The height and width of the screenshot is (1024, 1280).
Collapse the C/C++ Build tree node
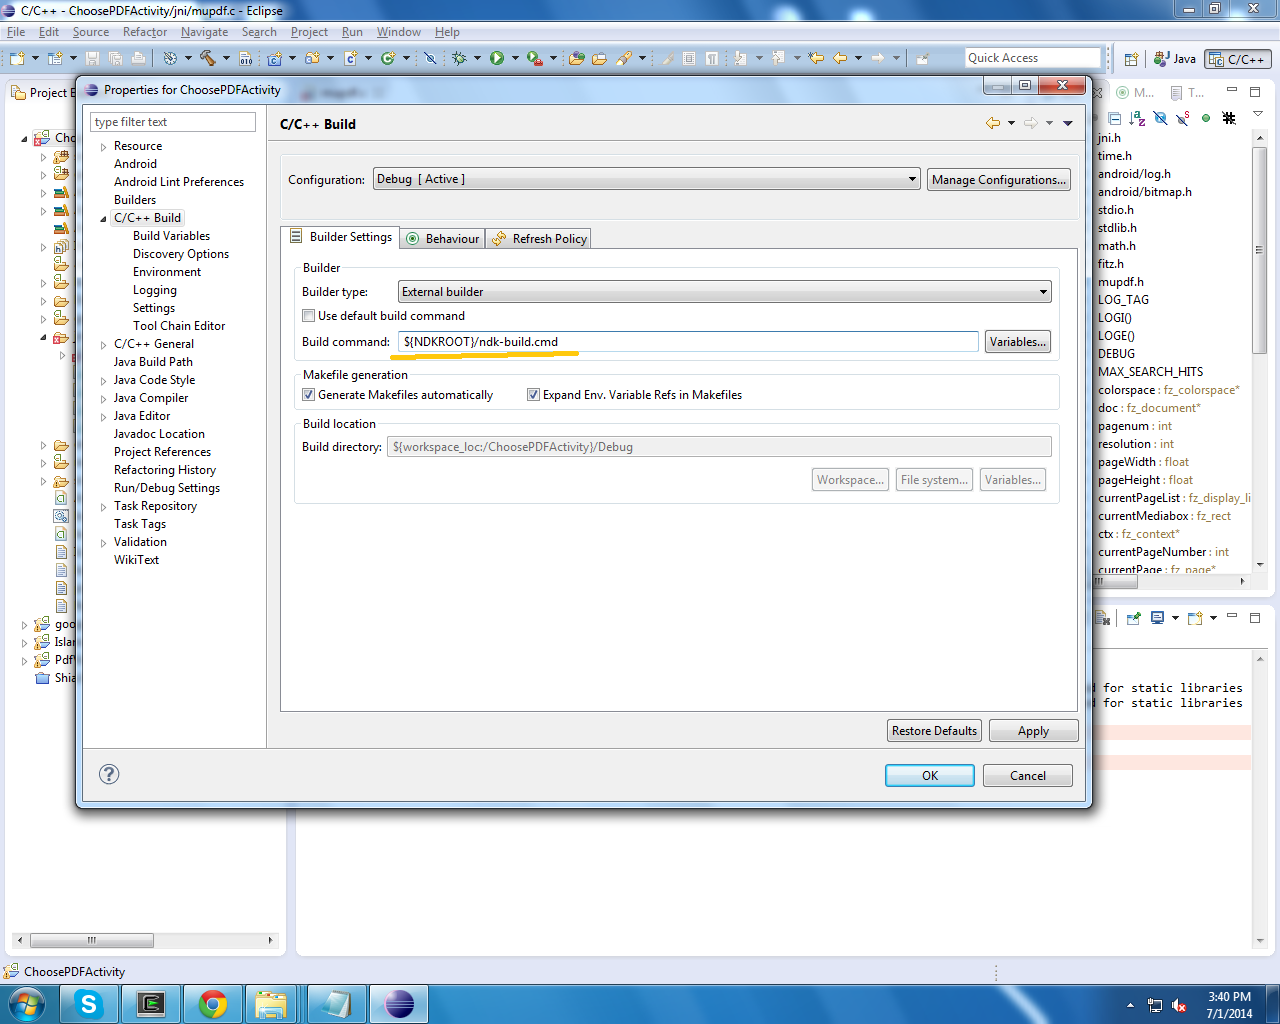tap(103, 219)
